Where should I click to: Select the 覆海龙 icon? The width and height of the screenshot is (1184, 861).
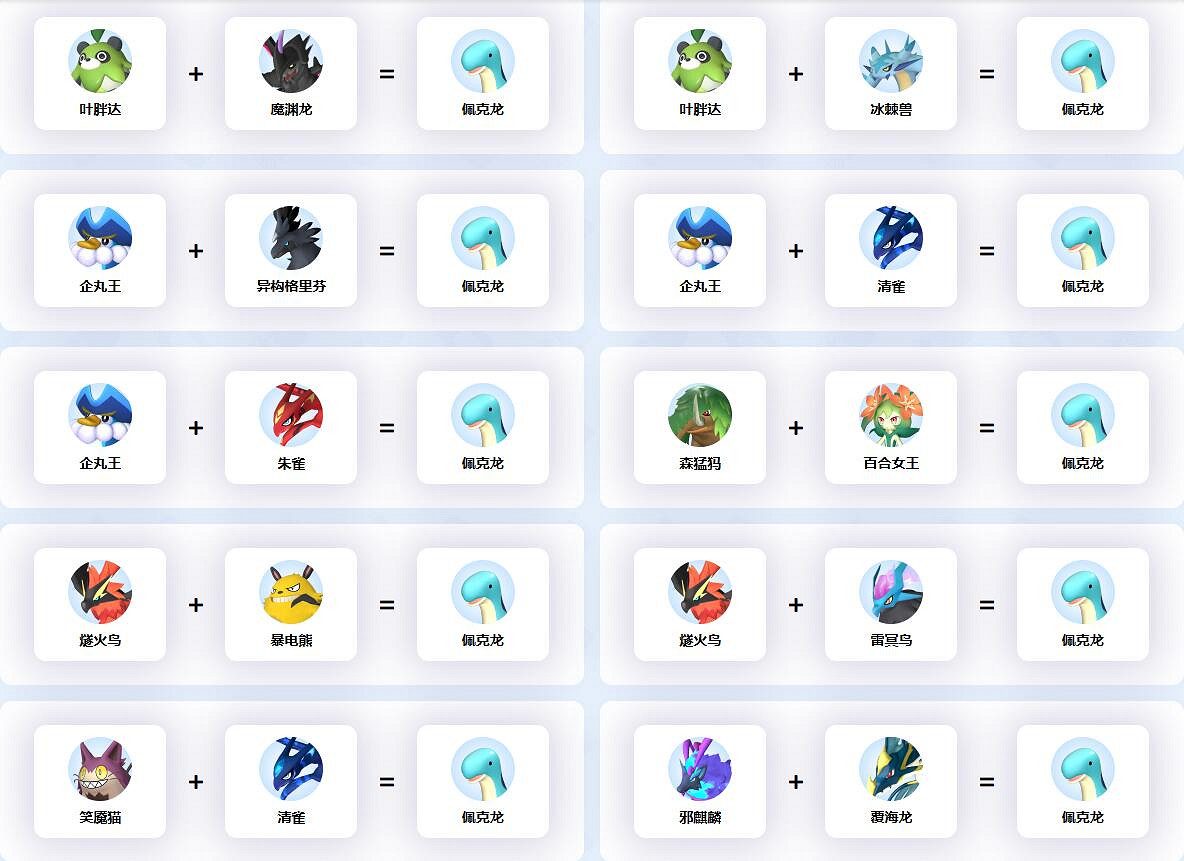(x=891, y=769)
